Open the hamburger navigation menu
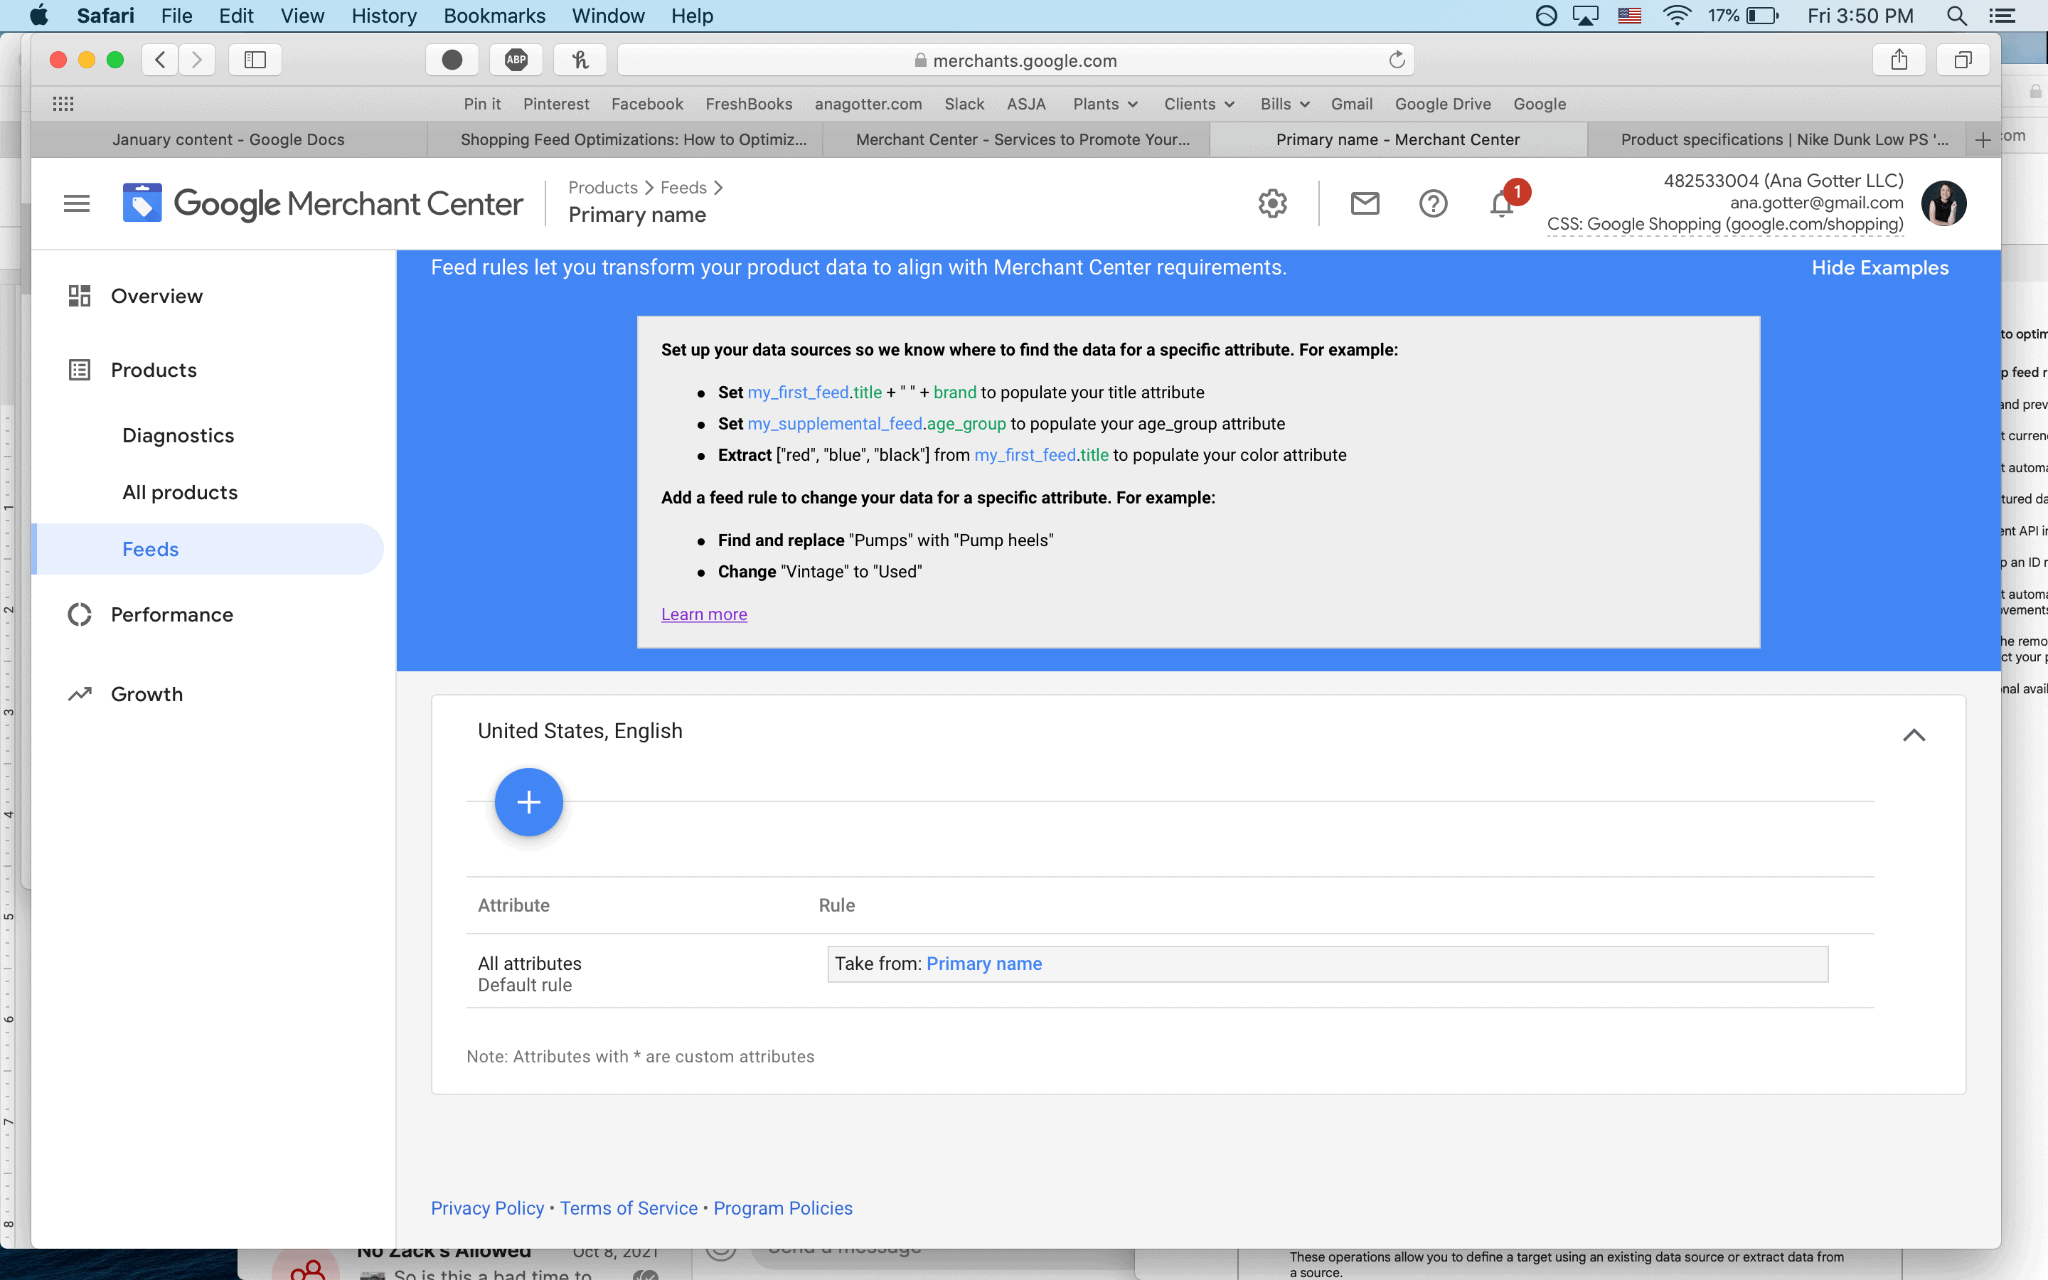Viewport: 2048px width, 1280px height. tap(77, 204)
